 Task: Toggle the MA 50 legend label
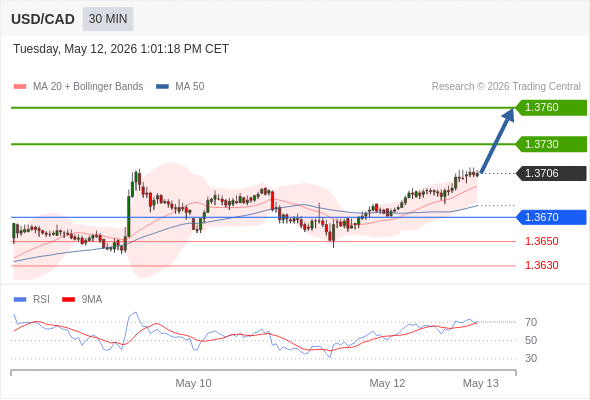tap(190, 87)
